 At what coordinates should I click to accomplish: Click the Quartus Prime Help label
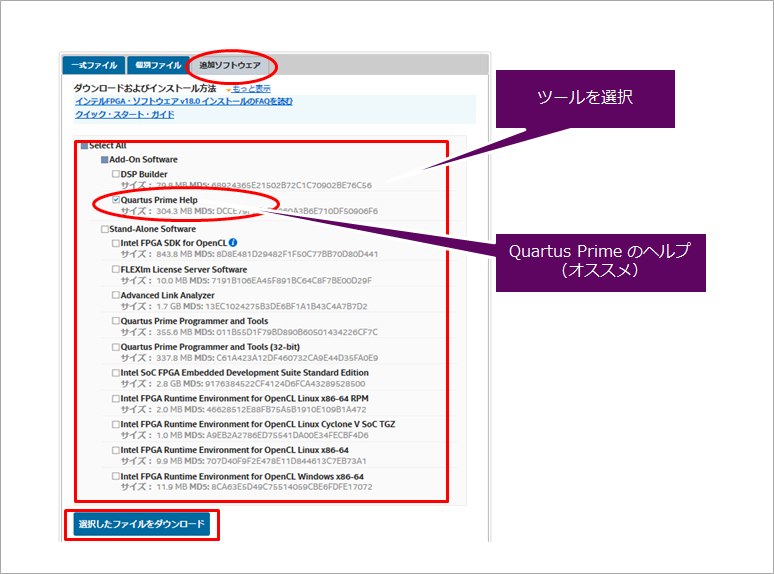point(159,200)
